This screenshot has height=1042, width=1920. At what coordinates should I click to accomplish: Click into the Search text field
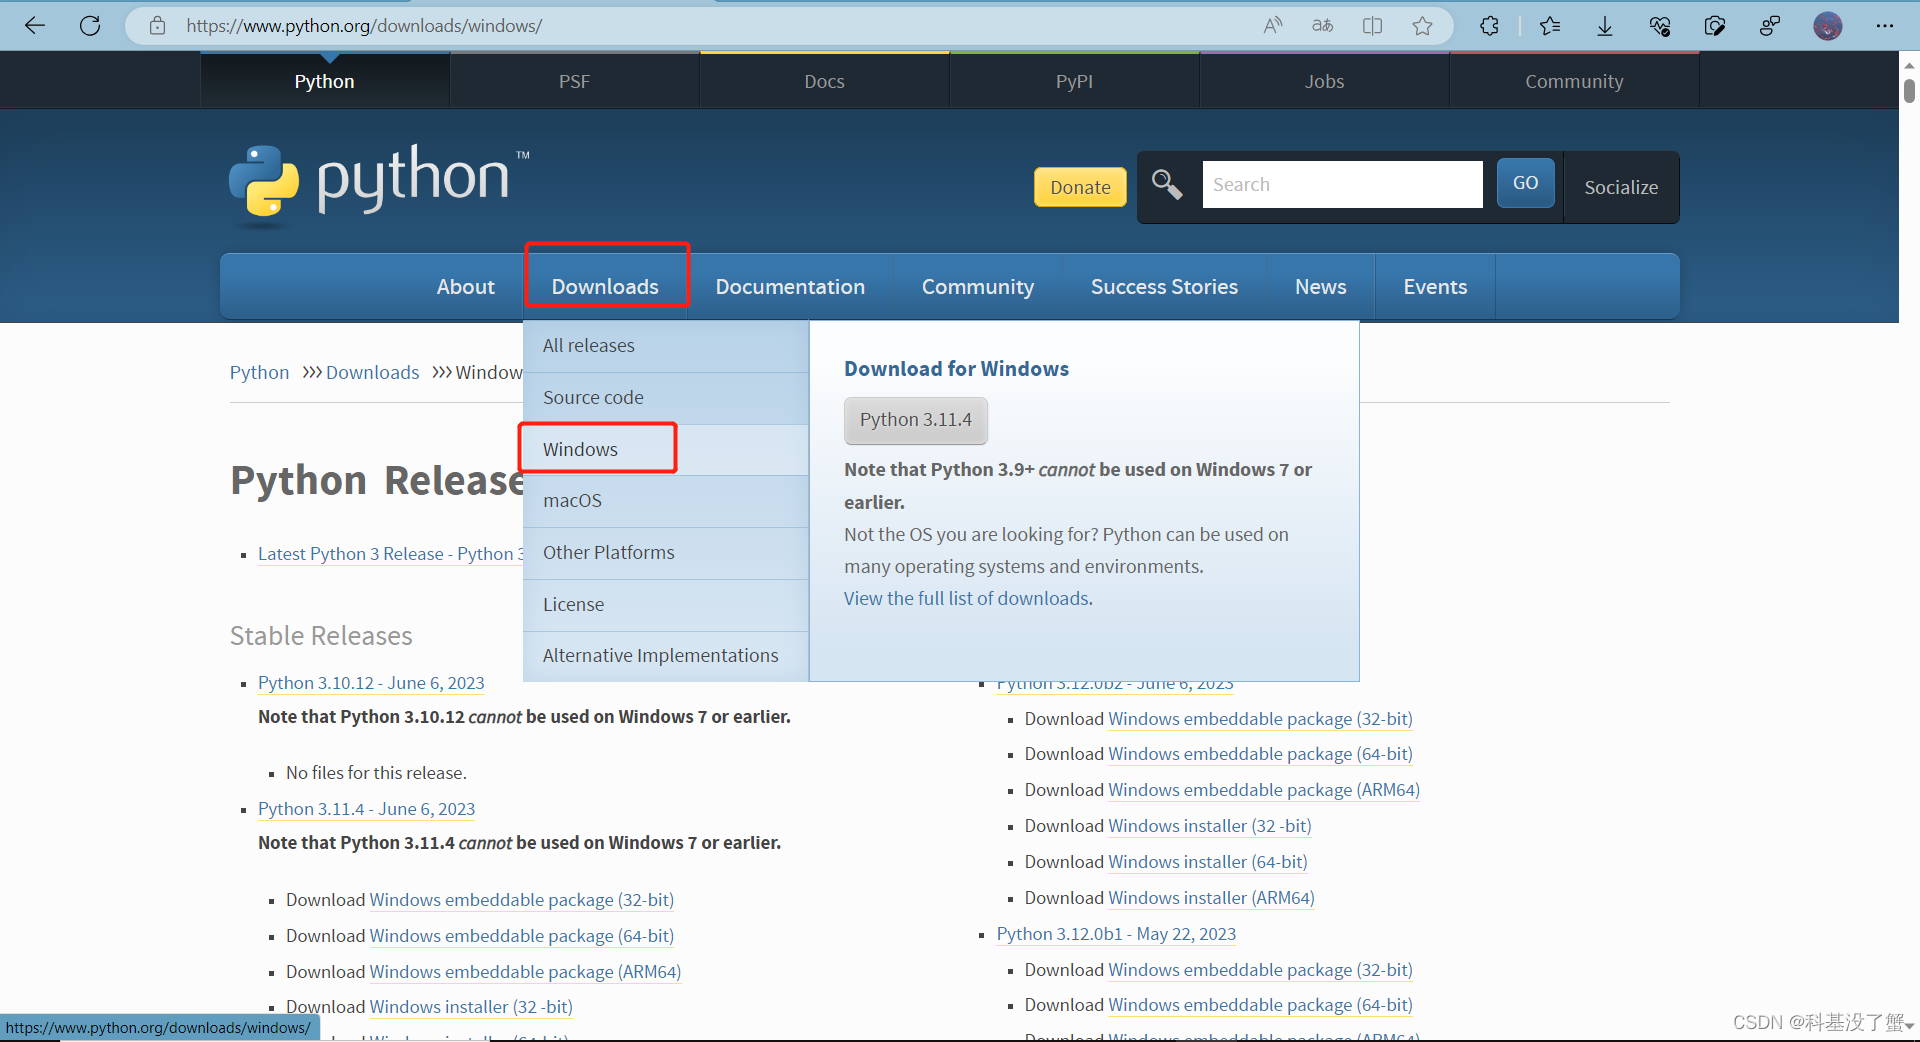pos(1342,185)
